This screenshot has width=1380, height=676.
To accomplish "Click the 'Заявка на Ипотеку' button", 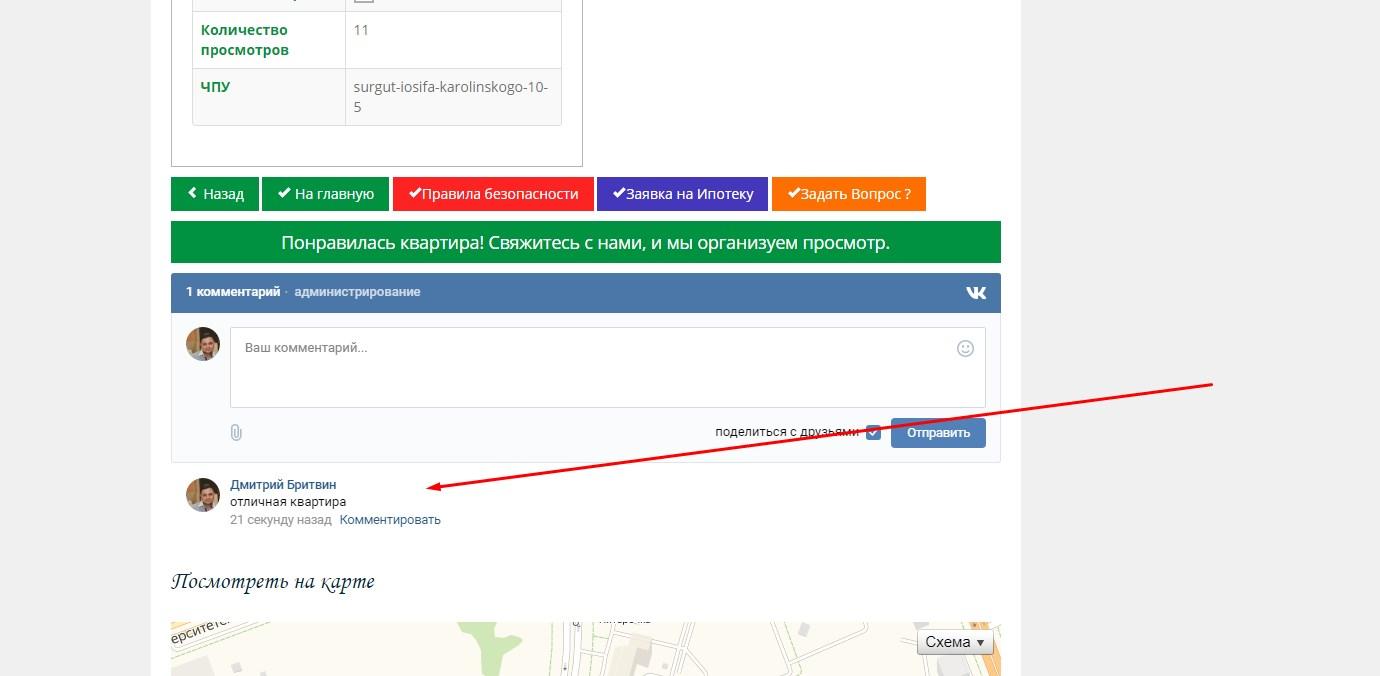I will pos(682,194).
